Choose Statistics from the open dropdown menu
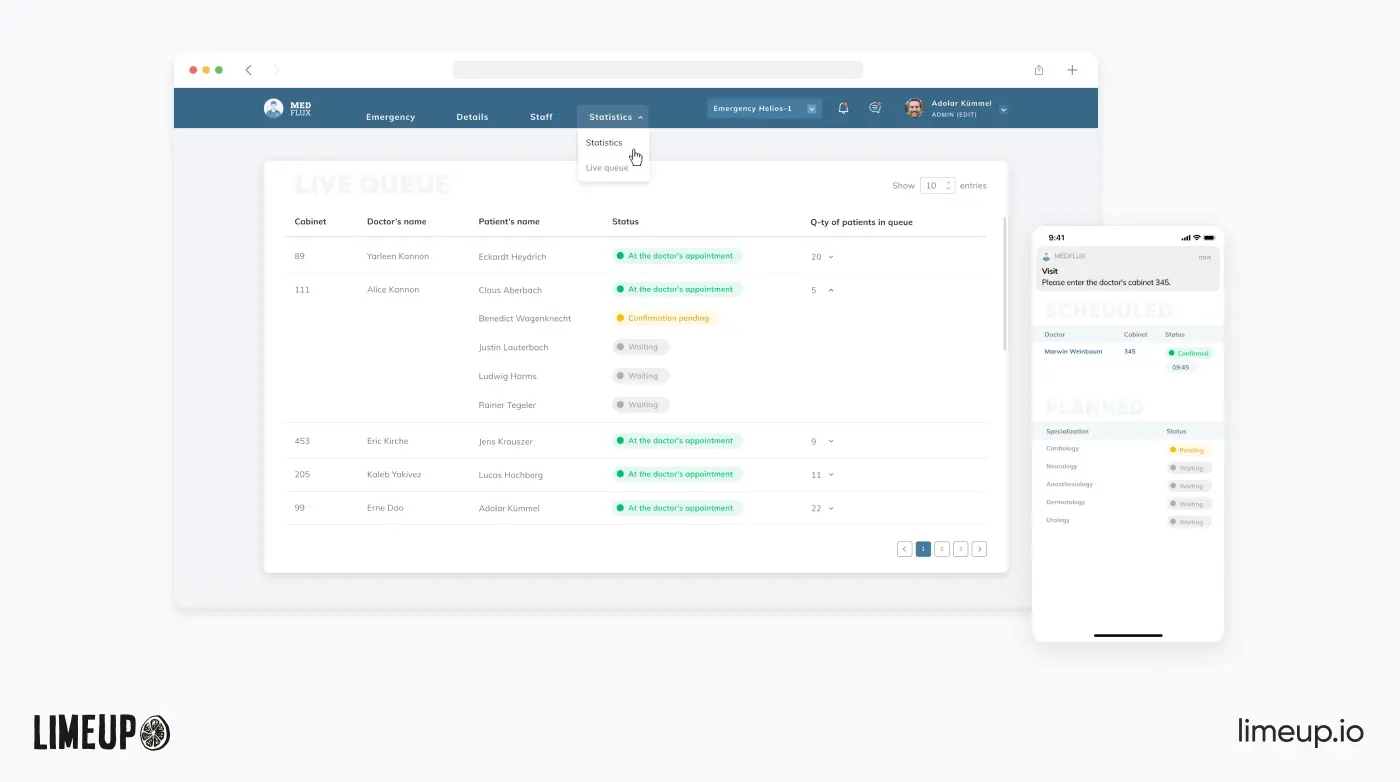This screenshot has width=1400, height=782. 603,142
